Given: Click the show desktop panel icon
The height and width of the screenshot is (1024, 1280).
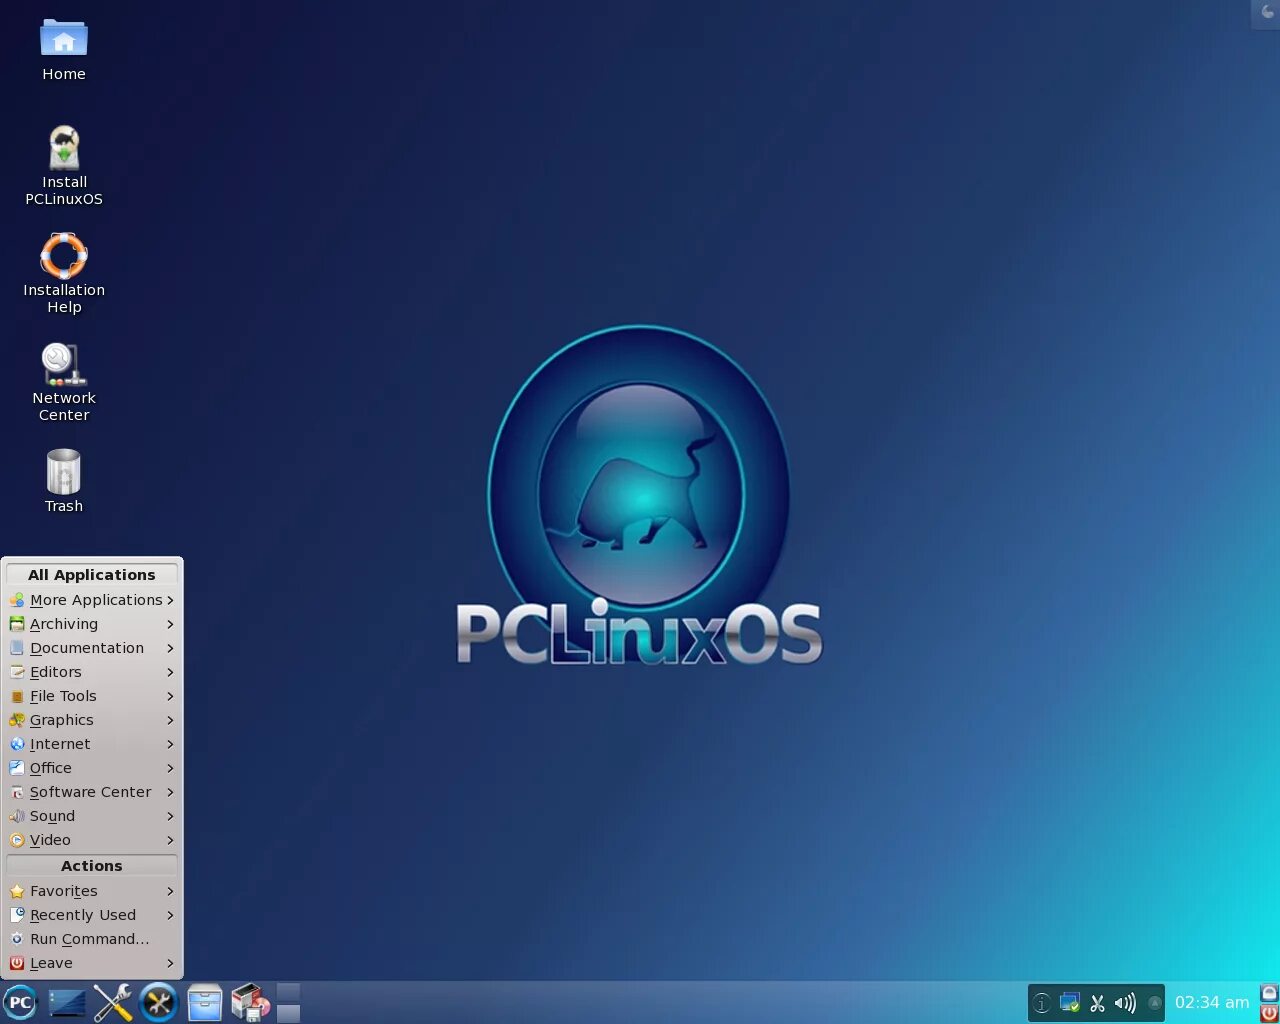Looking at the screenshot, I should [67, 1002].
